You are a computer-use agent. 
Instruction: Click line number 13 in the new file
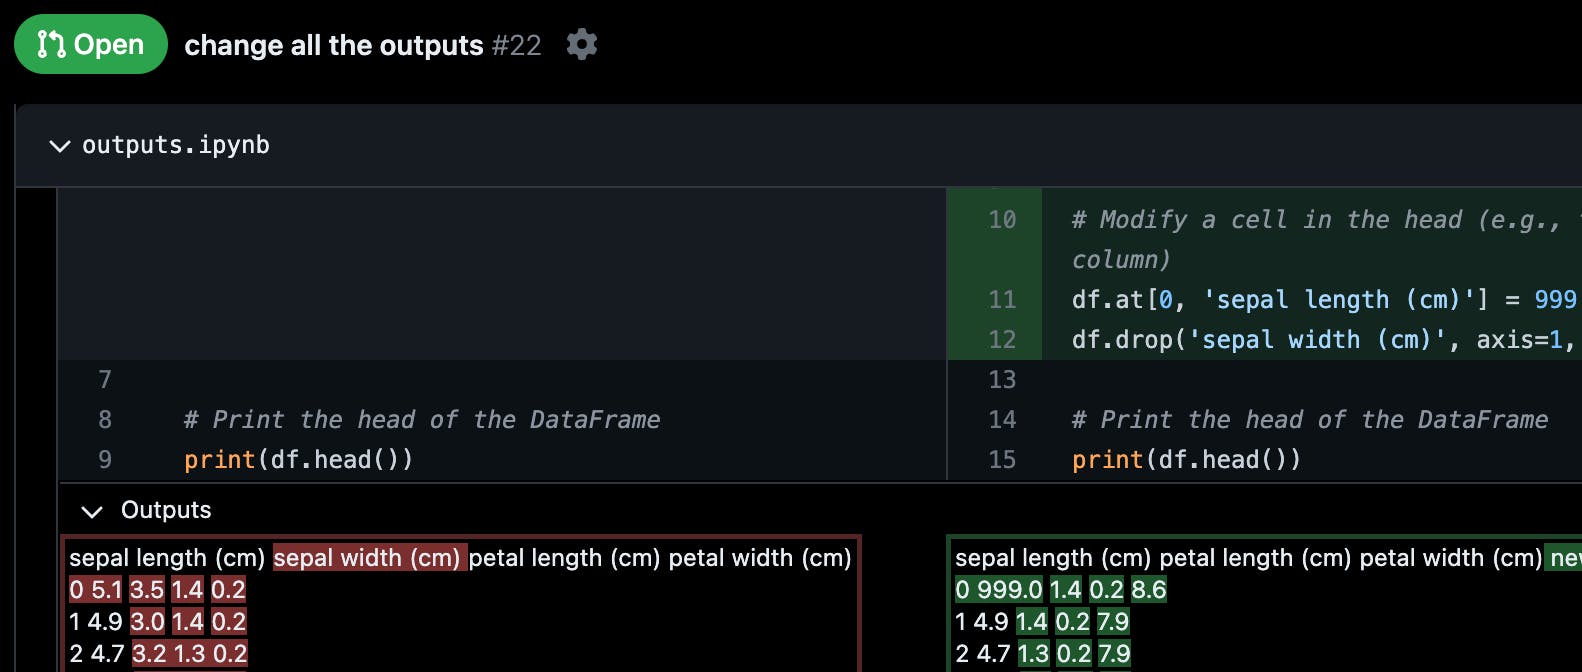1002,380
